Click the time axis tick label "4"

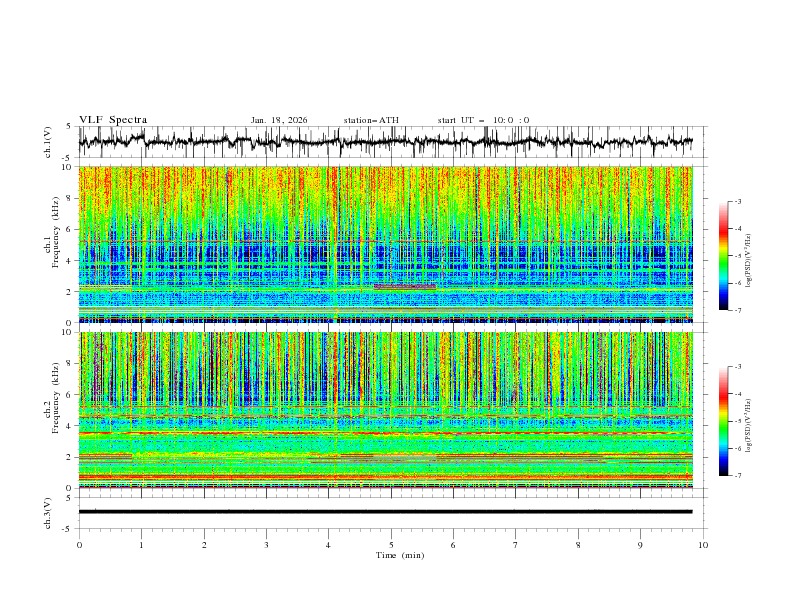(329, 545)
